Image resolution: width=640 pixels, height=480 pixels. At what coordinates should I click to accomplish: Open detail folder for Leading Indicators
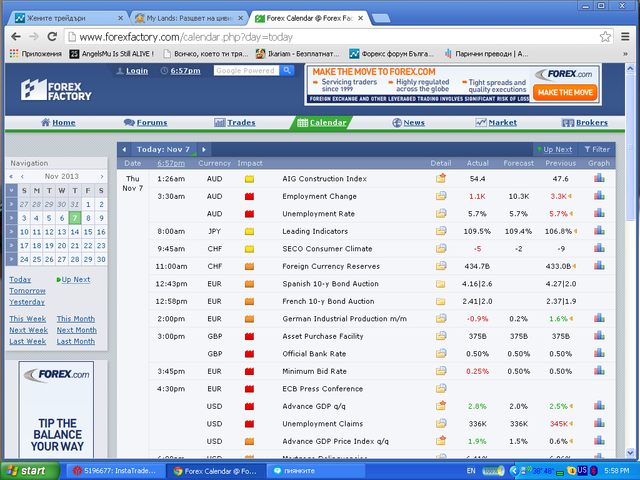[440, 231]
